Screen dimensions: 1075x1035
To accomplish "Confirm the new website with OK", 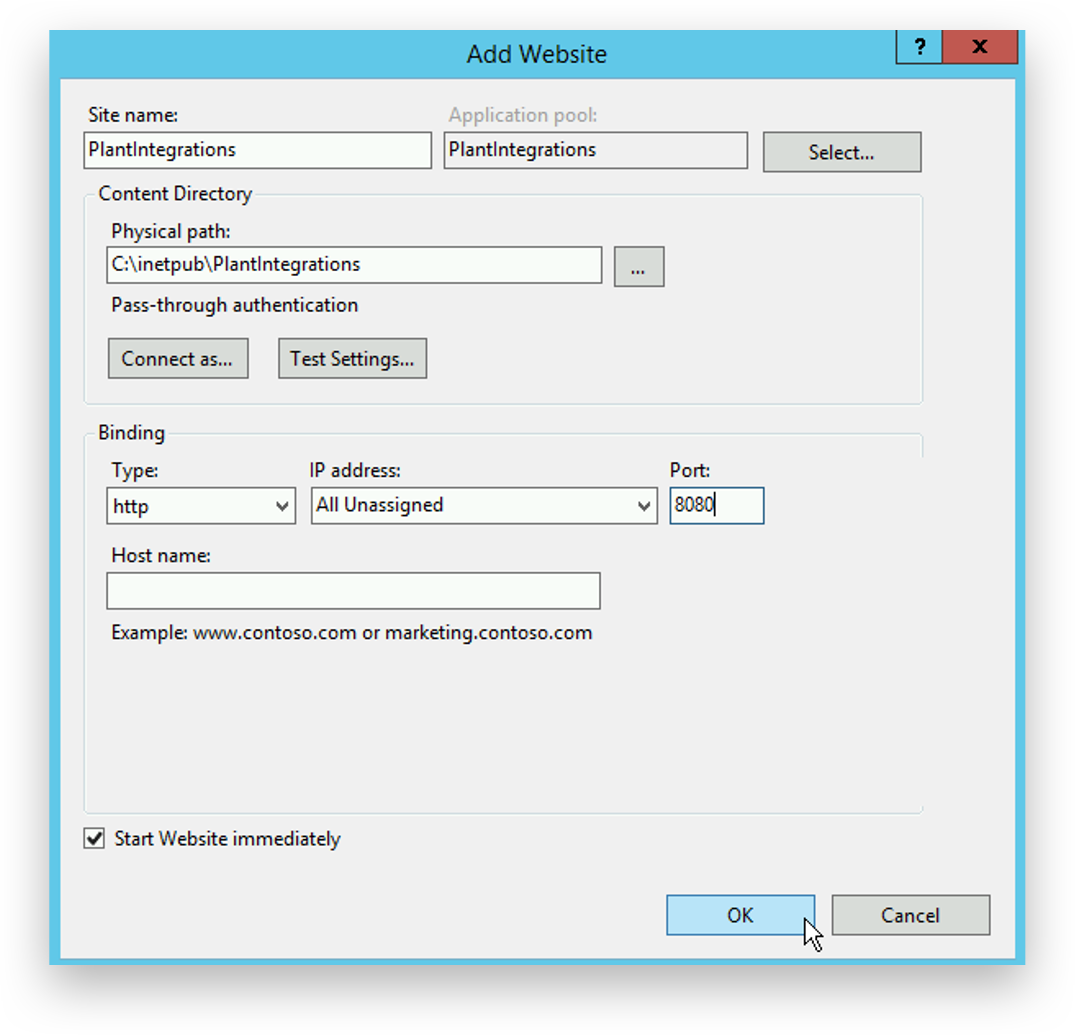I will tap(740, 915).
